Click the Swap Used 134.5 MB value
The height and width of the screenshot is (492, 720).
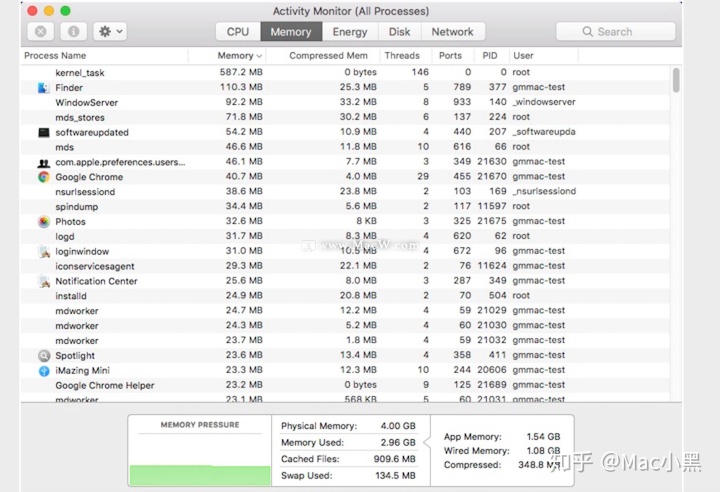click(395, 475)
